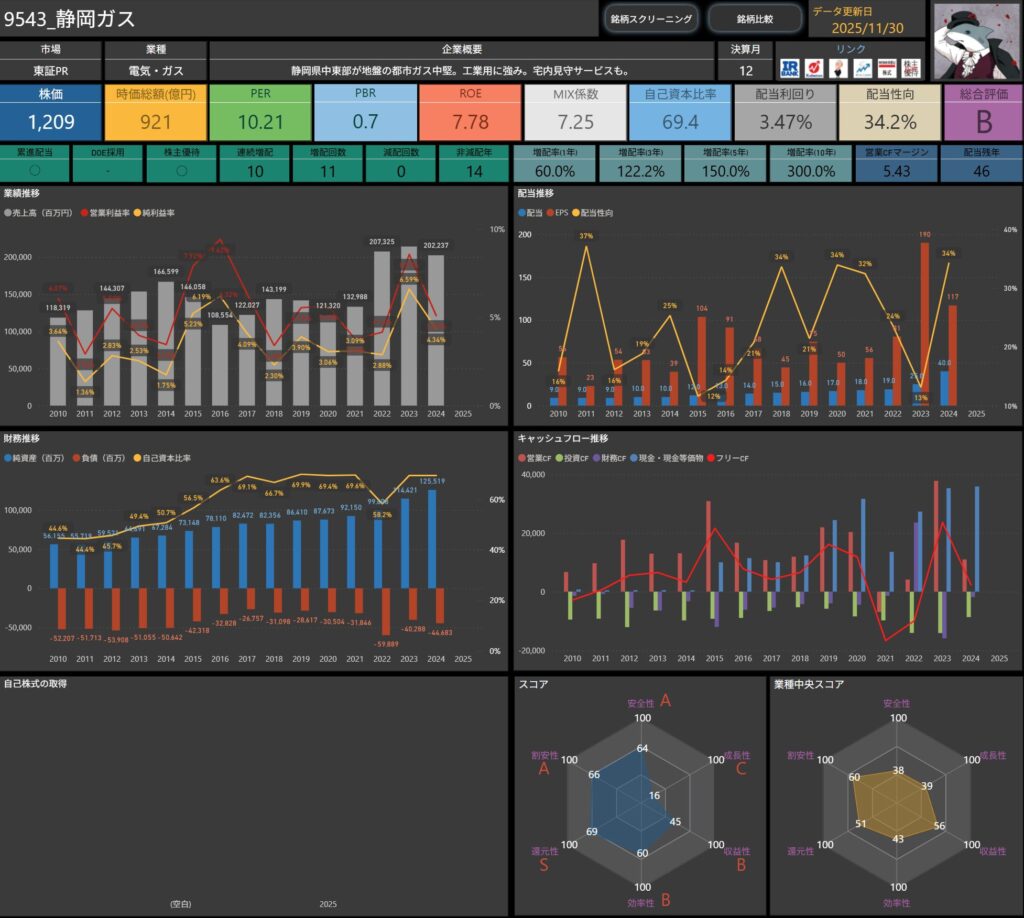Open the Kabutan link icon

point(815,68)
